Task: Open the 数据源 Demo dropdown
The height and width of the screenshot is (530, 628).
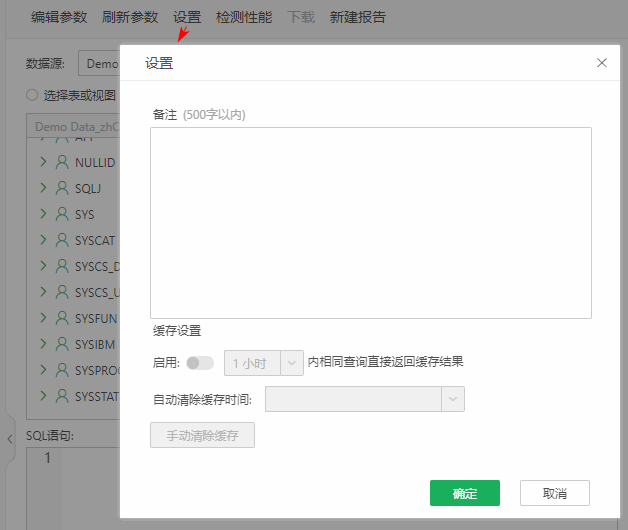Action: pos(99,63)
